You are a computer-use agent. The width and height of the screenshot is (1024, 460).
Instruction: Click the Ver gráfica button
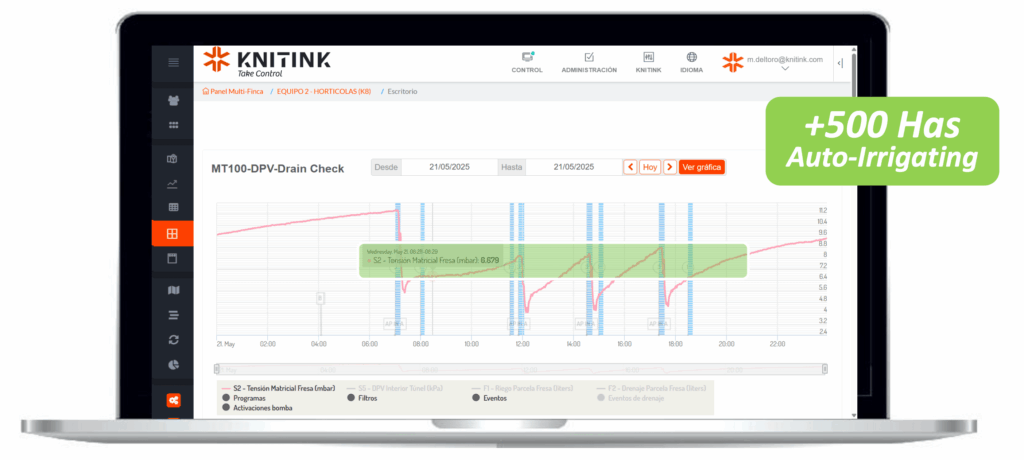pyautogui.click(x=701, y=168)
